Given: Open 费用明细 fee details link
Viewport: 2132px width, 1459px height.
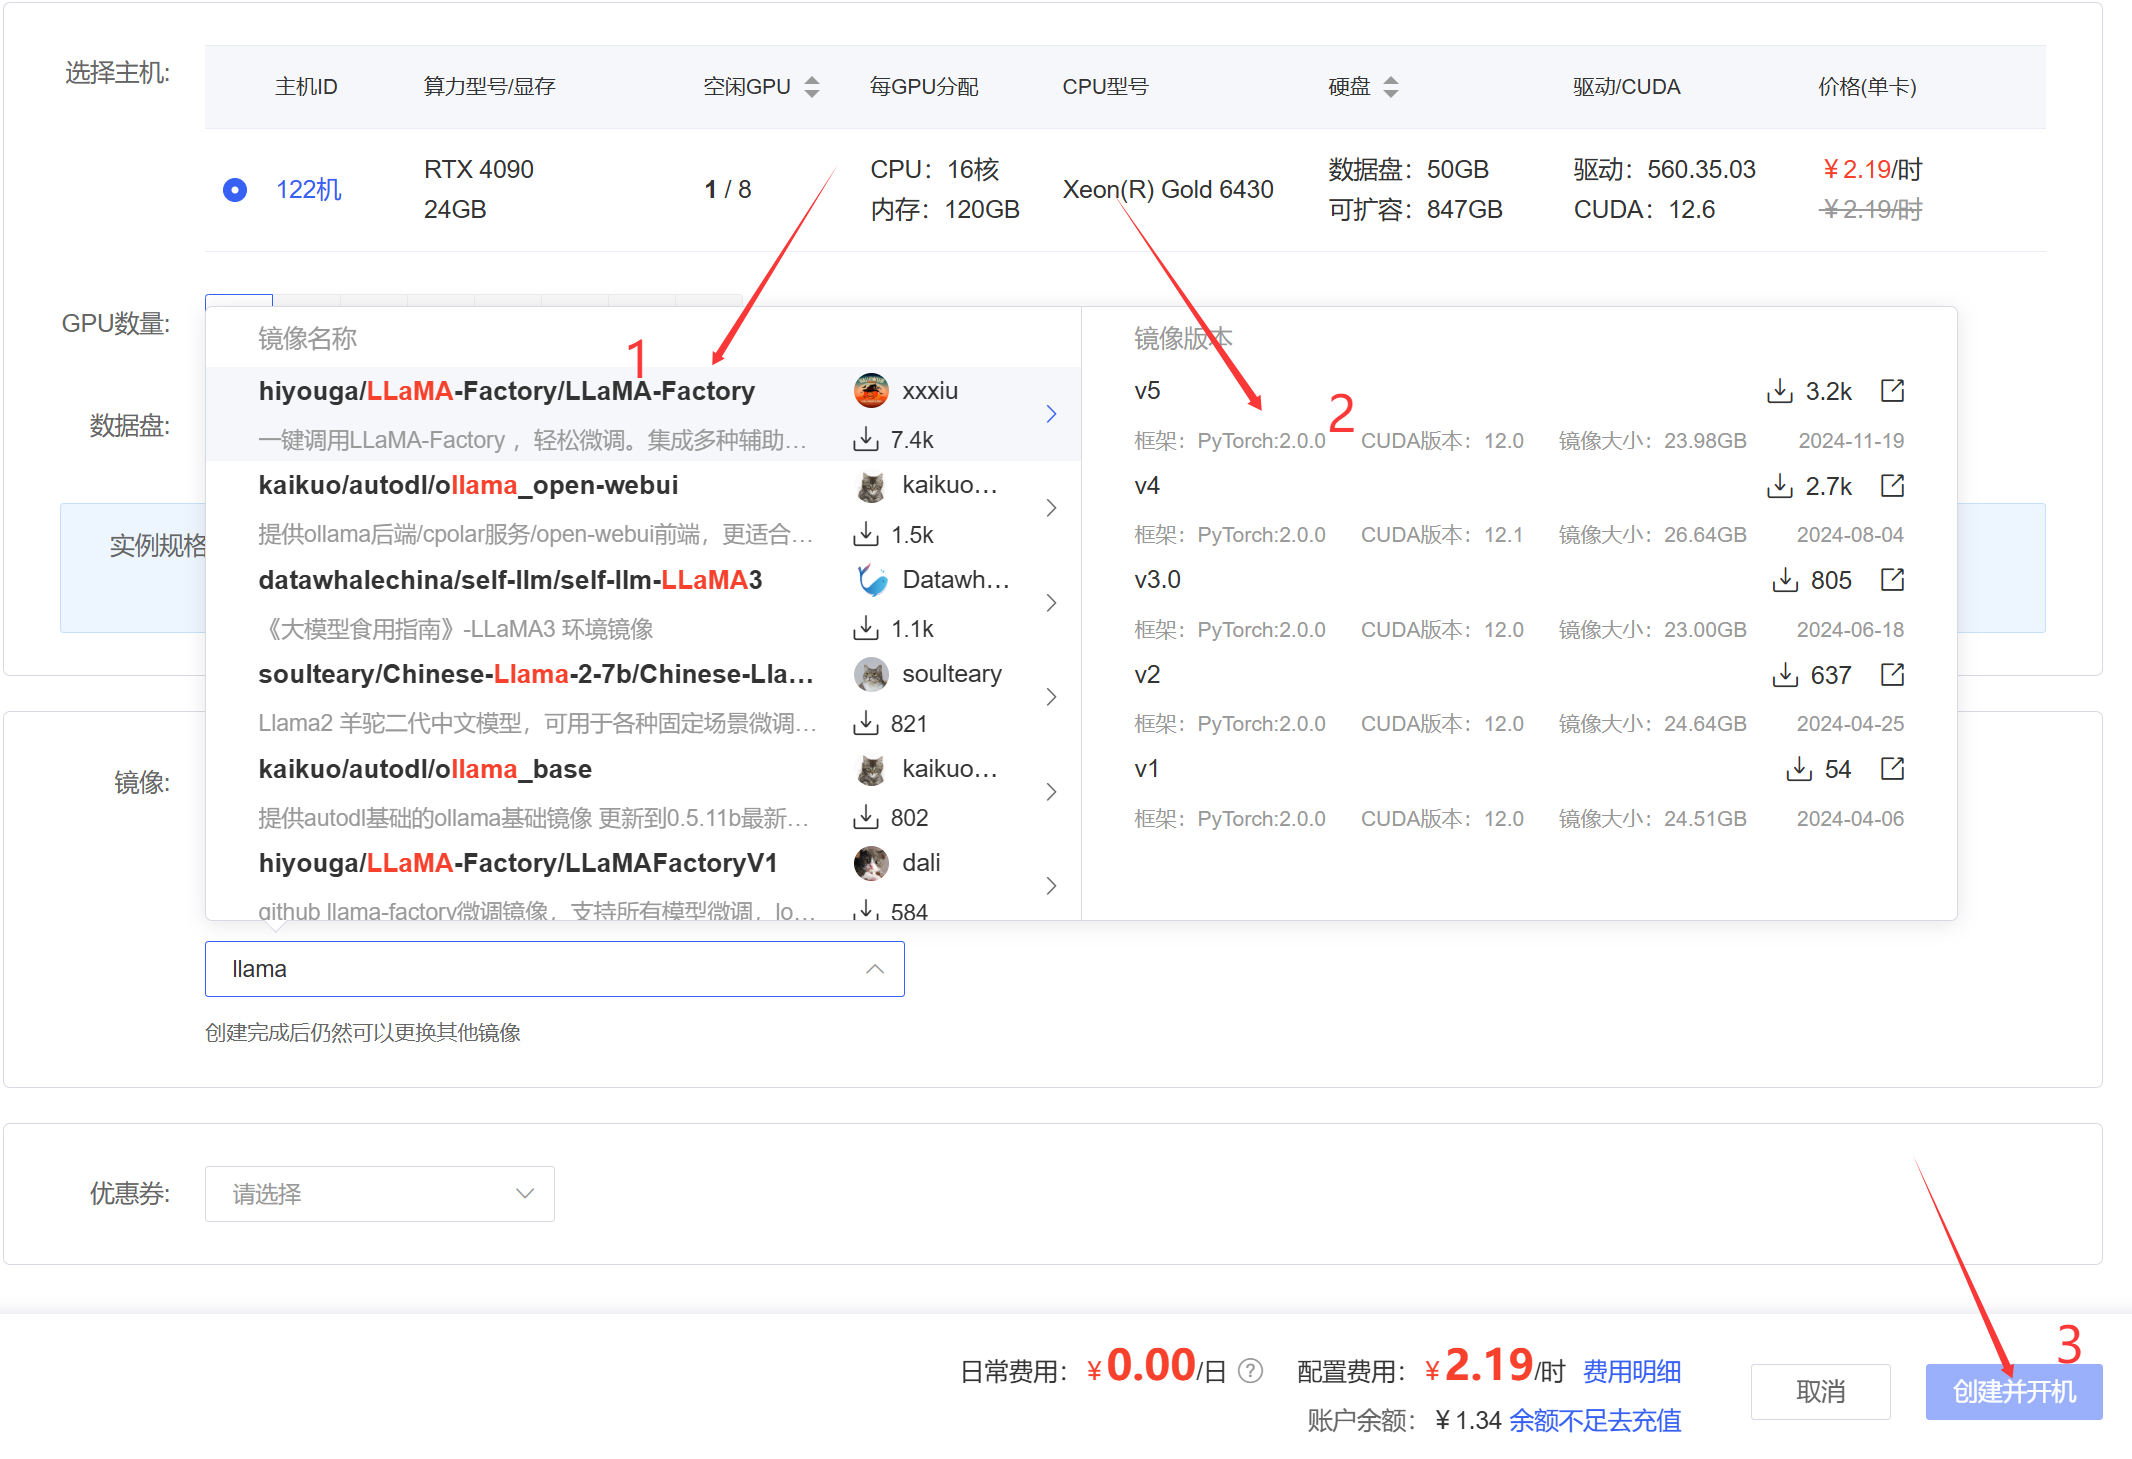Looking at the screenshot, I should coord(1631,1371).
